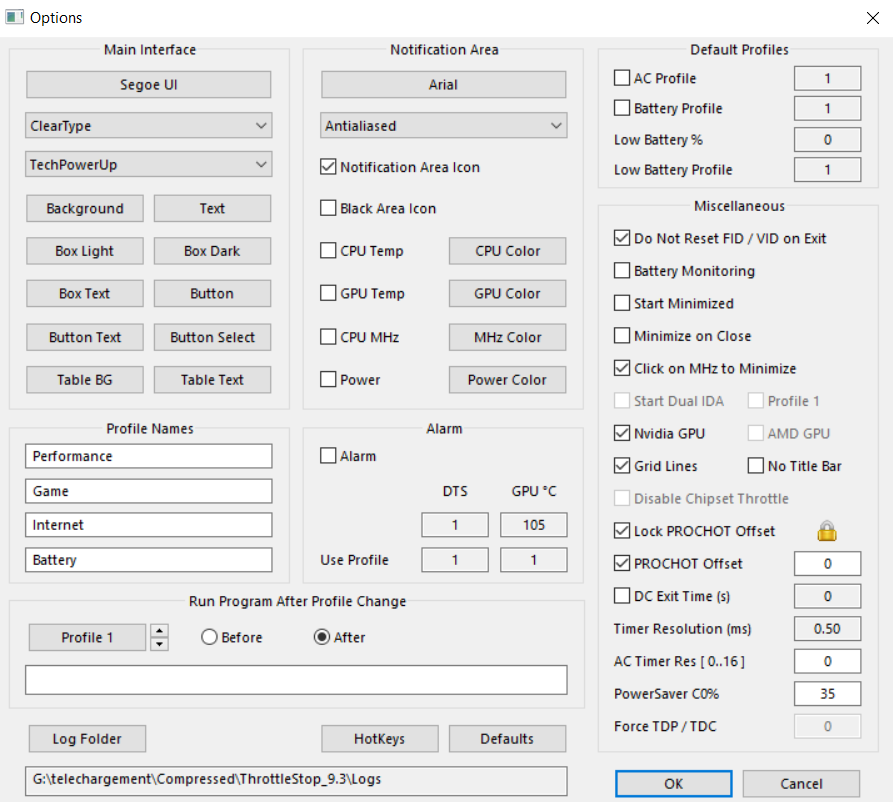893x802 pixels.
Task: Pick the Box Dark color
Action: pyautogui.click(x=212, y=251)
